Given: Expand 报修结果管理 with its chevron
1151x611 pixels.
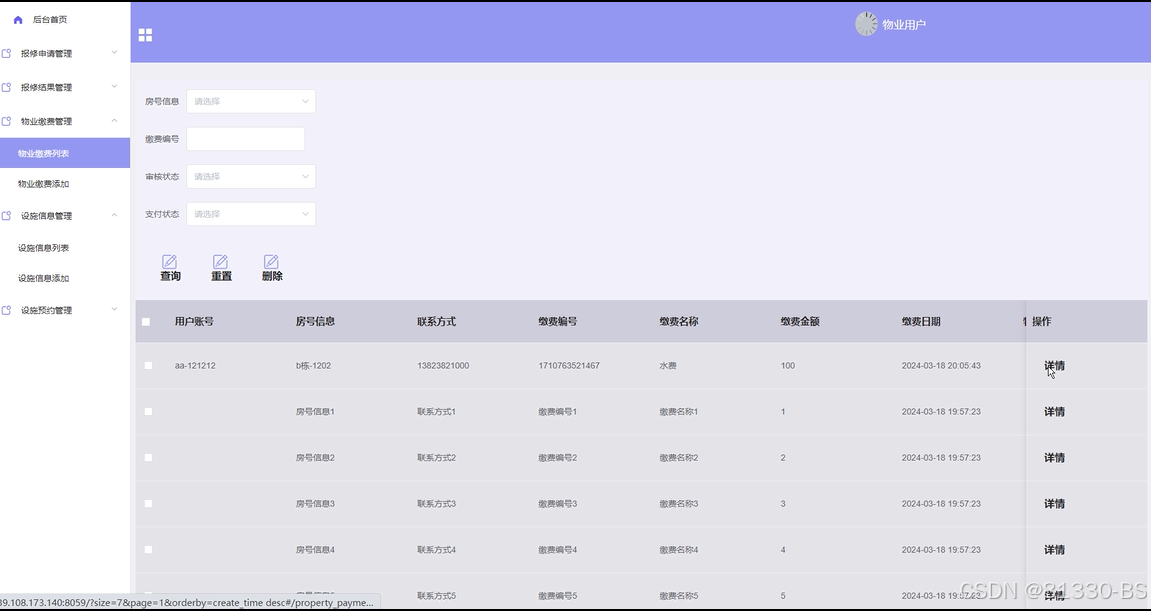Looking at the screenshot, I should (x=115, y=86).
